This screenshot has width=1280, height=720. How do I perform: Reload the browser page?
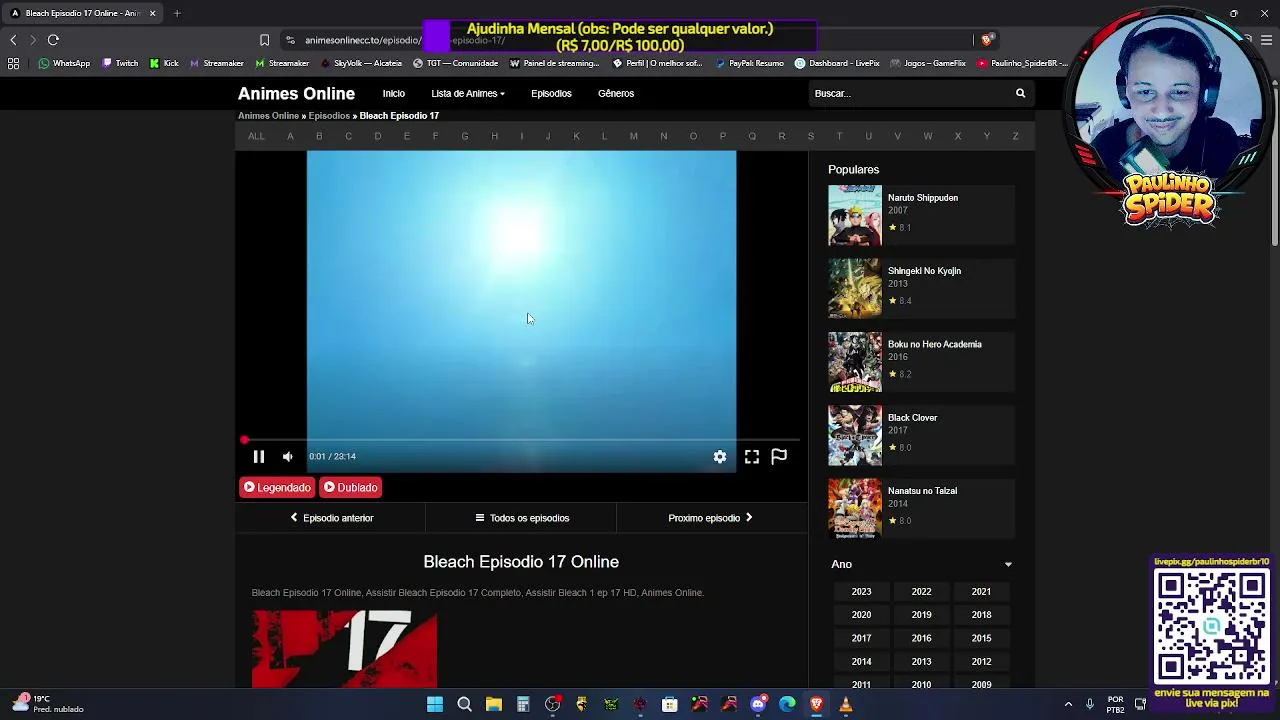53,40
